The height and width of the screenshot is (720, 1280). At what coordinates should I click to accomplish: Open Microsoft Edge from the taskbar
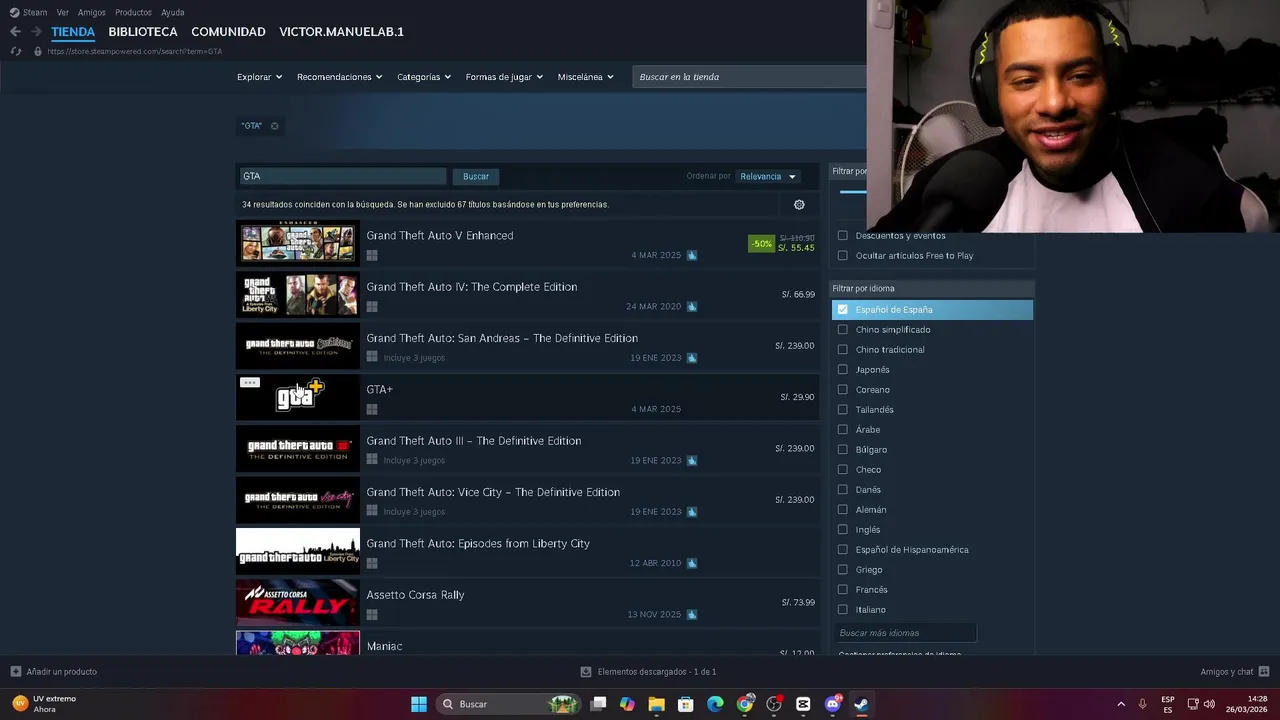715,704
